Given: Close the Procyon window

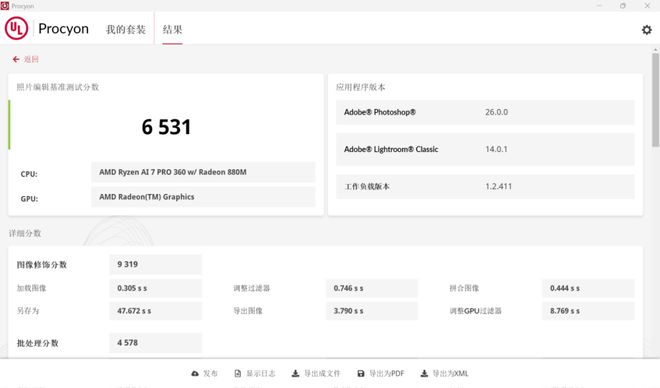Looking at the screenshot, I should [x=647, y=5].
